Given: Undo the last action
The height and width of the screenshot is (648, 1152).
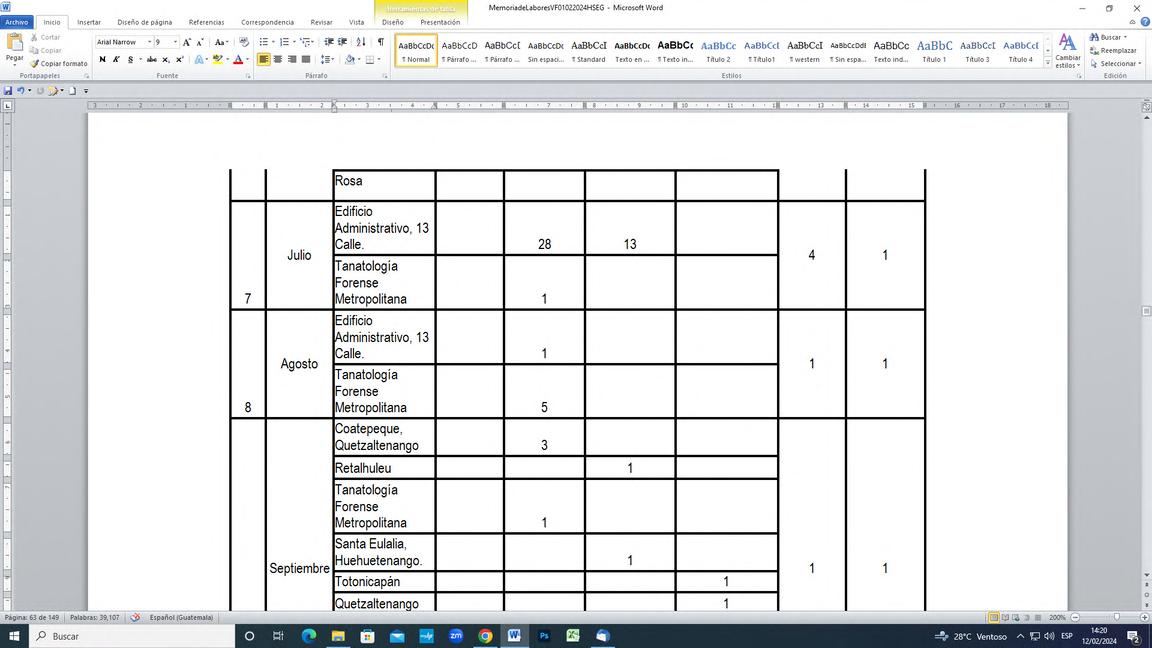Looking at the screenshot, I should coord(21,90).
